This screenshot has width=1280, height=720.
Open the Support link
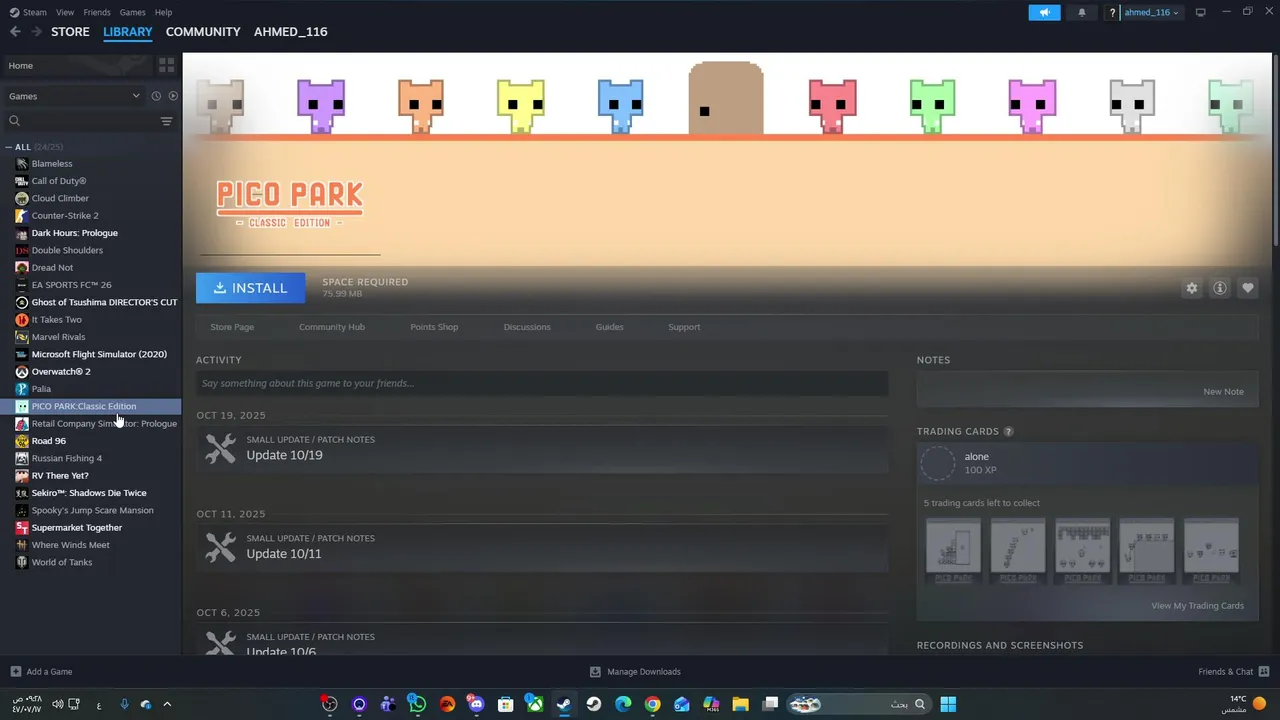[x=684, y=327]
